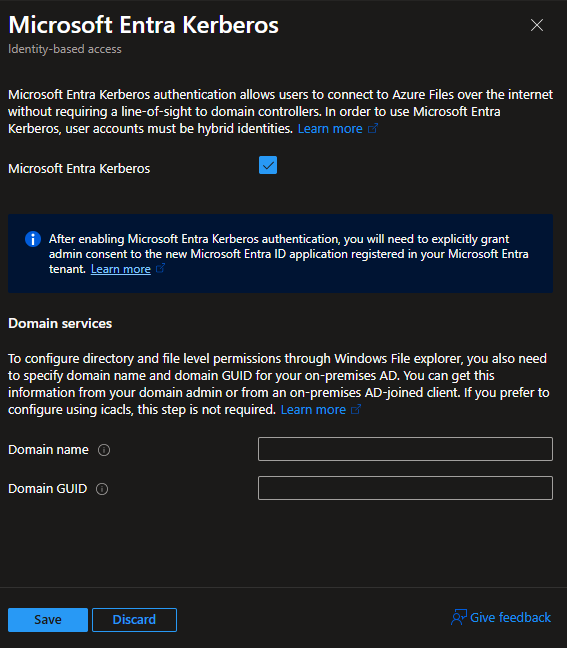Viewport: 567px width, 648px height.
Task: Open Learn more about icacls configuration
Action: [x=313, y=410]
